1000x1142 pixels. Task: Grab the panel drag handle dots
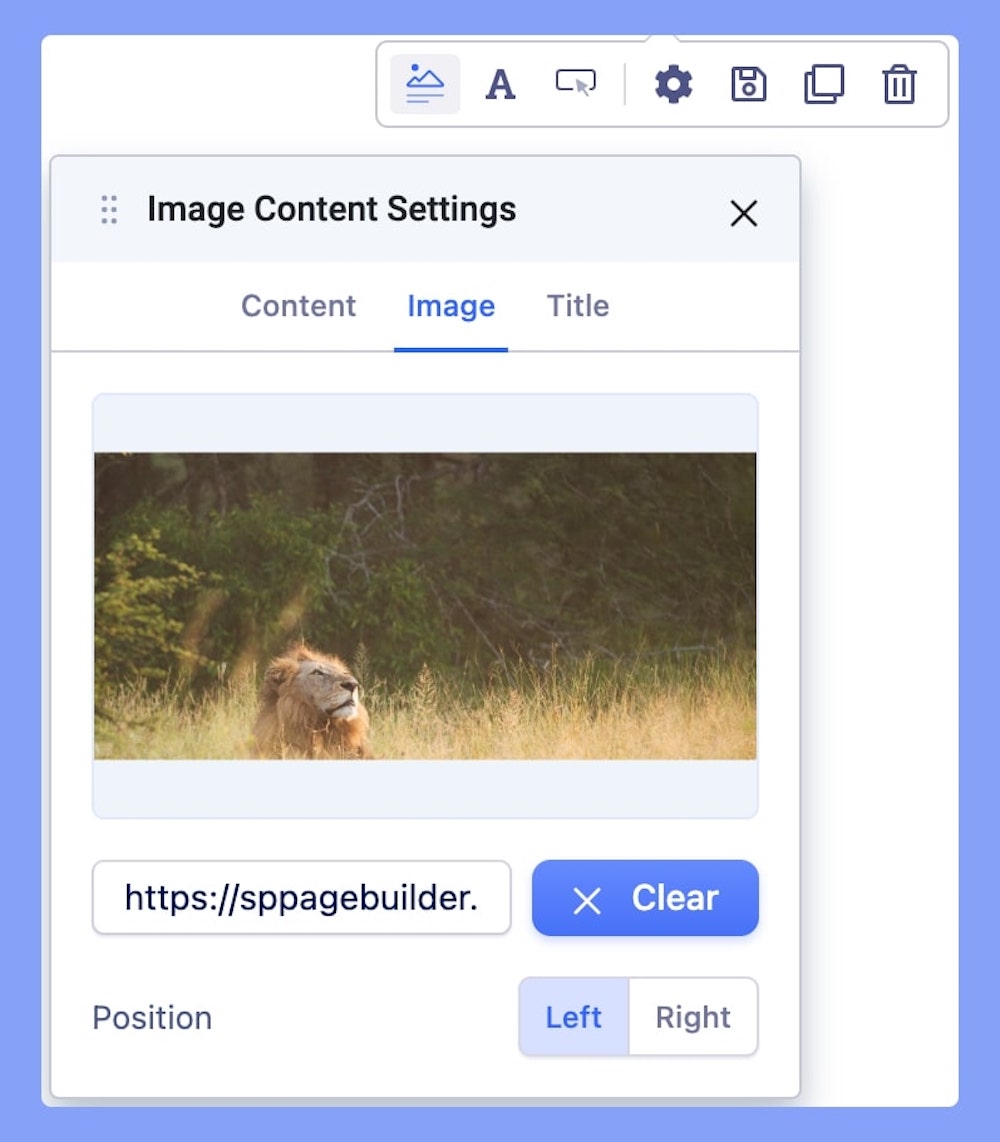click(x=109, y=210)
